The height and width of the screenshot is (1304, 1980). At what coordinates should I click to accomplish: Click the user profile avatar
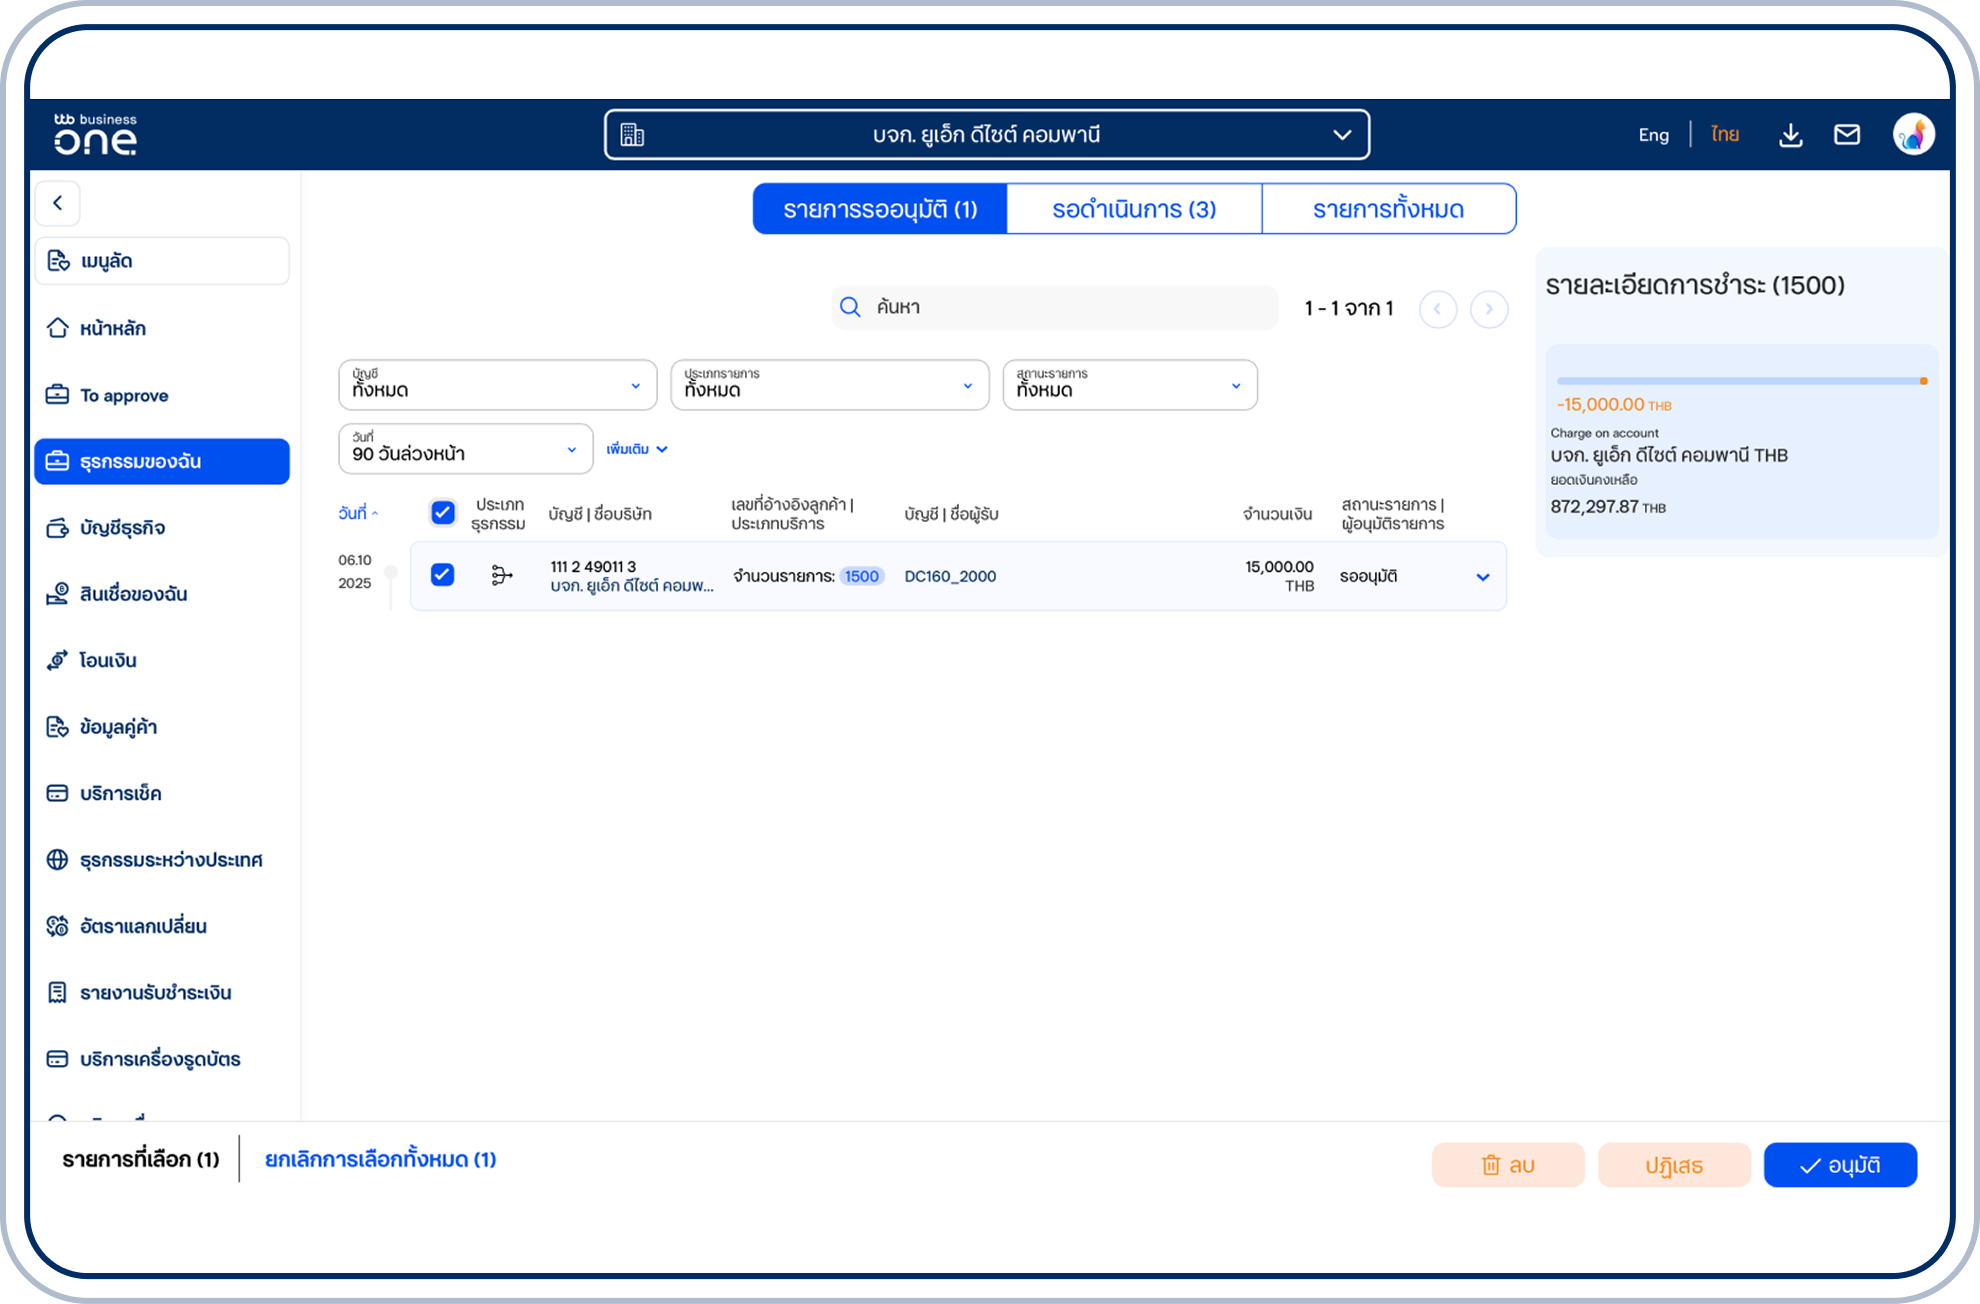point(1912,135)
